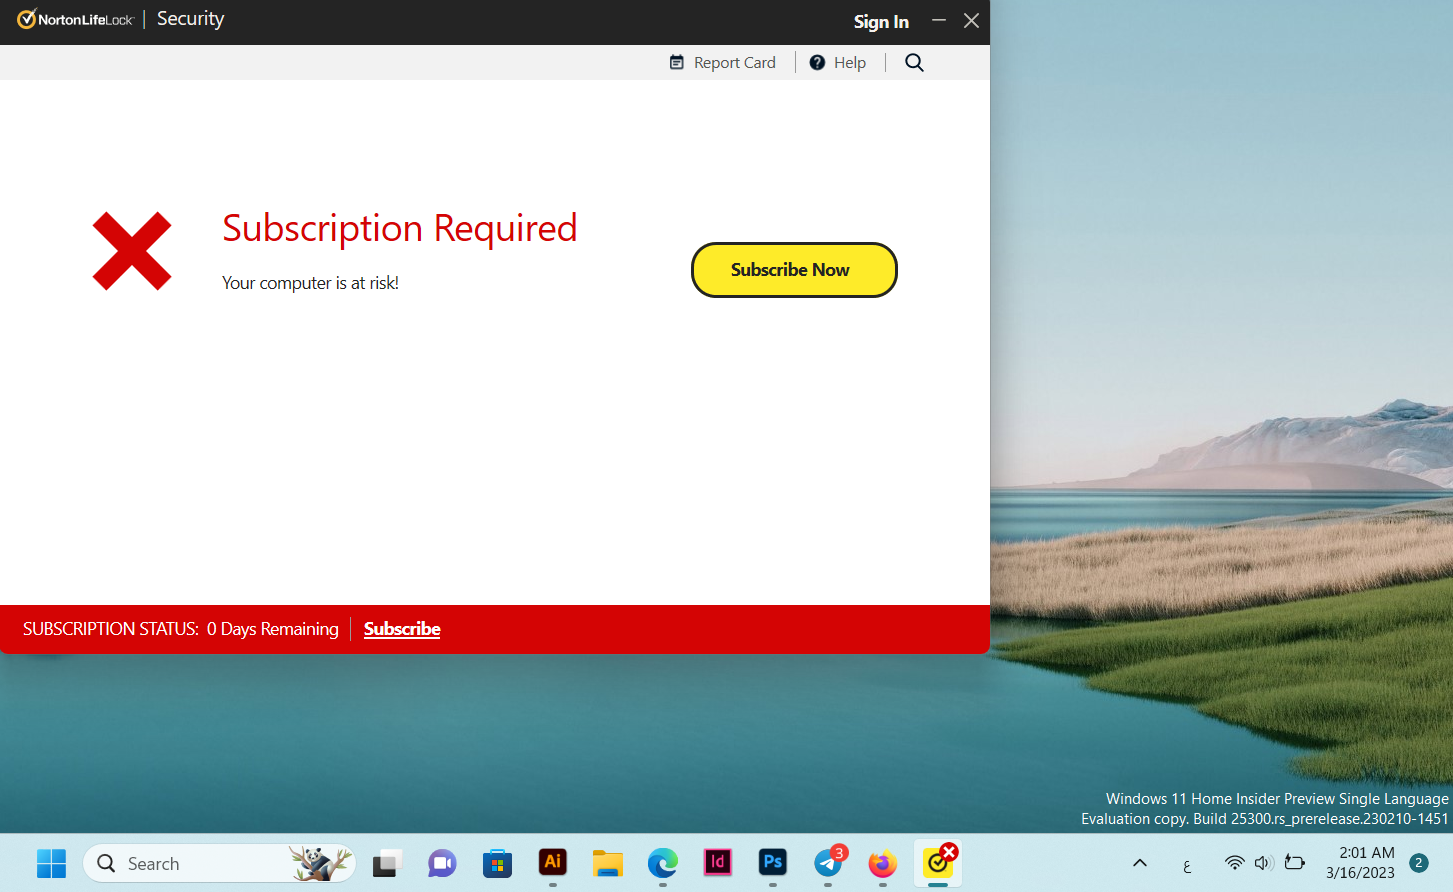
Task: Sign In to Norton account
Action: (x=881, y=21)
